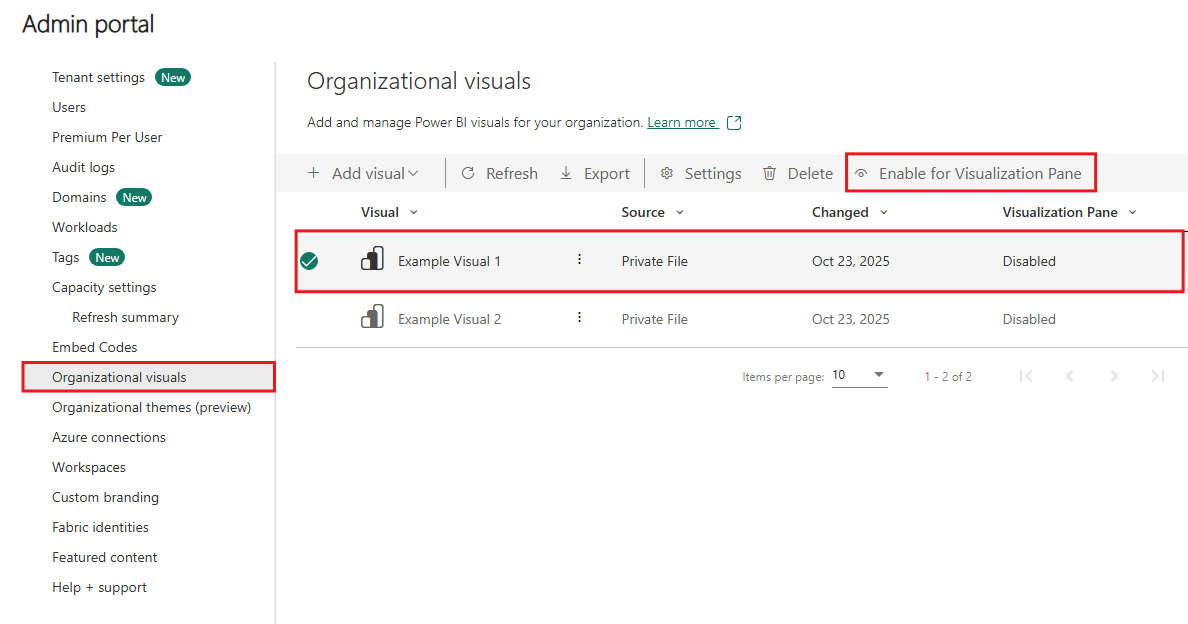Deselect Example Visual 1's green checkmark
This screenshot has width=1188, height=624.
pos(309,260)
